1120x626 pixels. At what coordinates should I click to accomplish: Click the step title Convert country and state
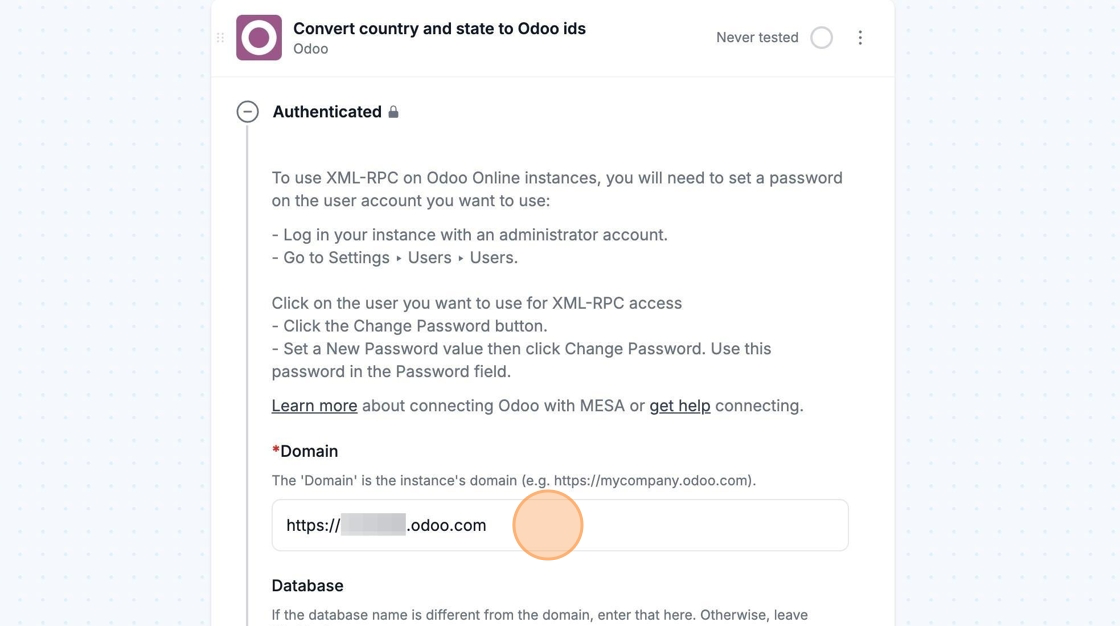tap(439, 29)
